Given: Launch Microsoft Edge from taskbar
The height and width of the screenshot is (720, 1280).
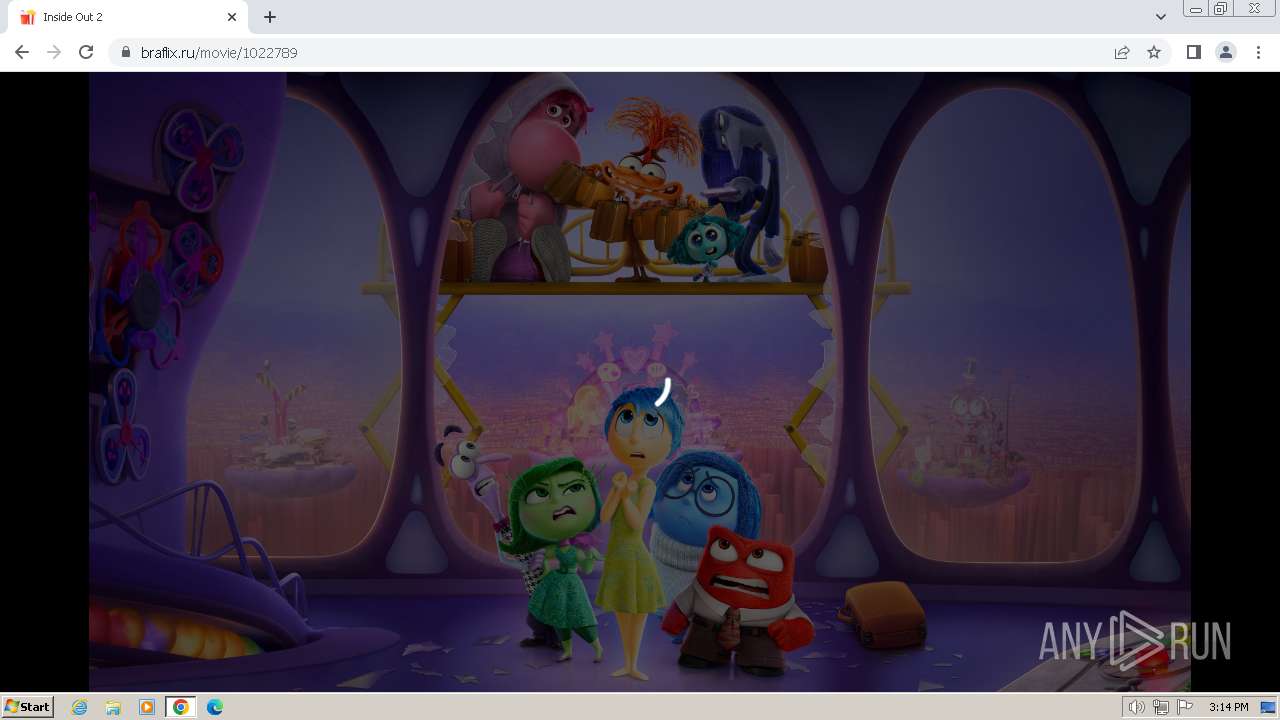Looking at the screenshot, I should [215, 707].
